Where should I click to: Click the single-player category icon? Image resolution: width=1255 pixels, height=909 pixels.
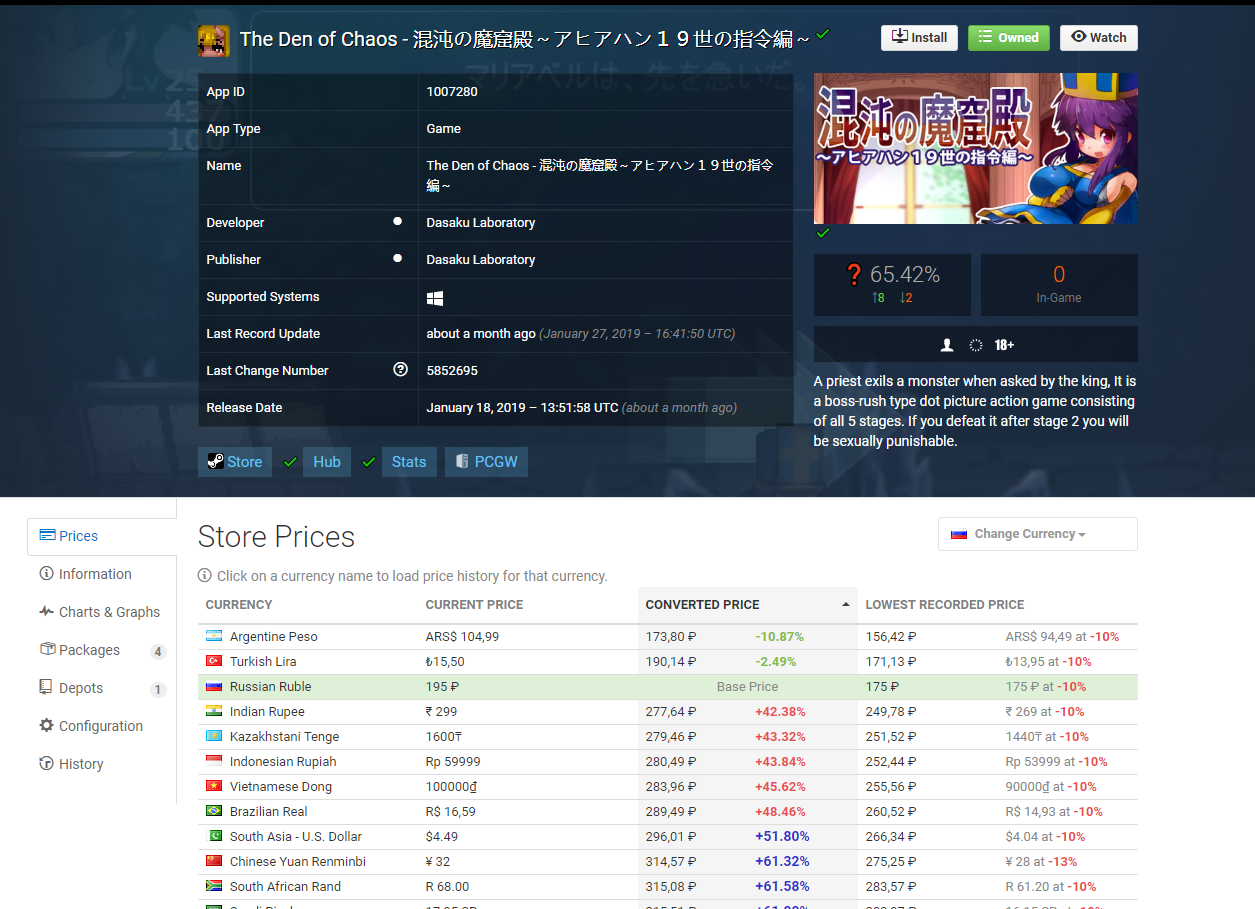[947, 345]
